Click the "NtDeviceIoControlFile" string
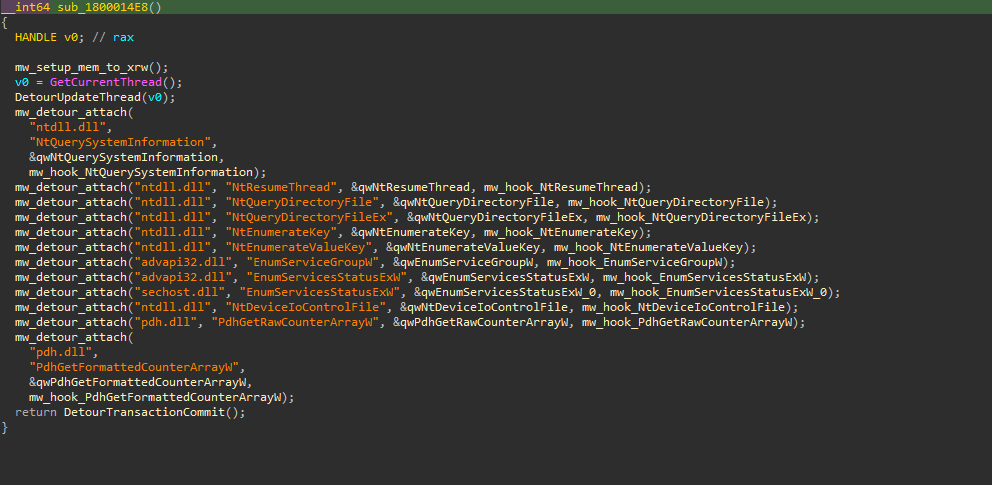992x485 pixels. tap(306, 308)
